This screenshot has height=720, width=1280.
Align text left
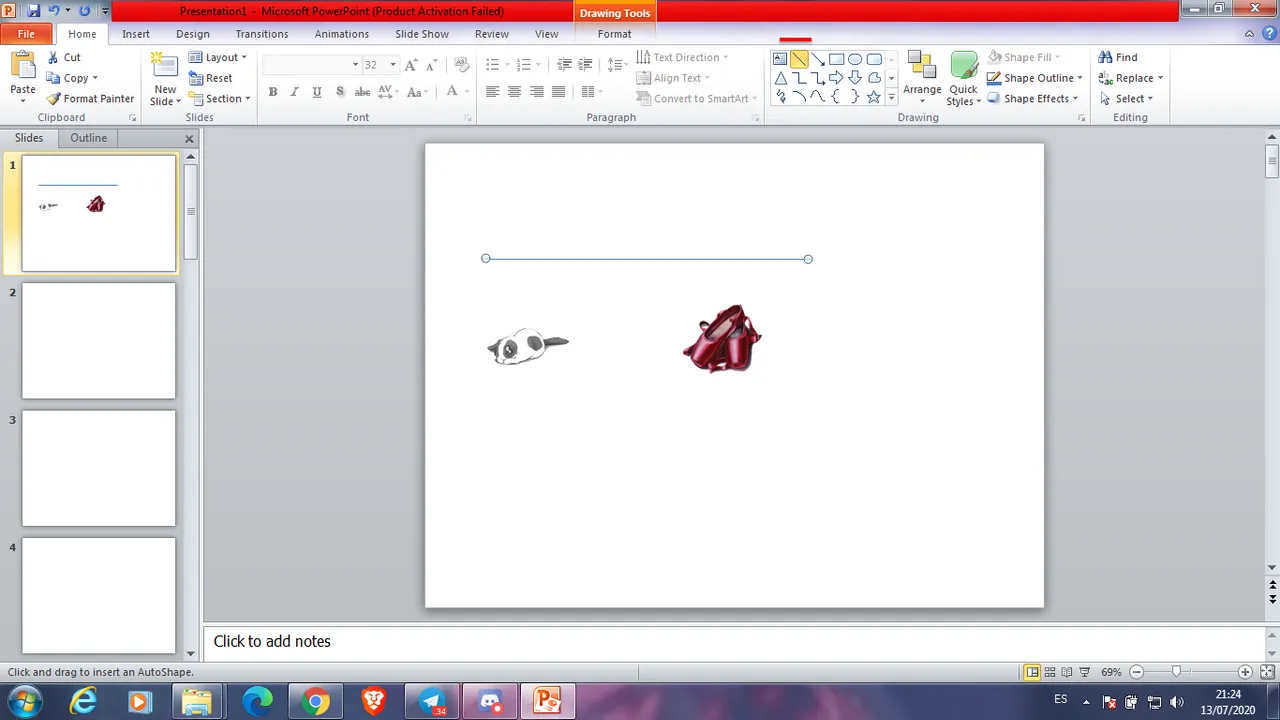point(492,92)
